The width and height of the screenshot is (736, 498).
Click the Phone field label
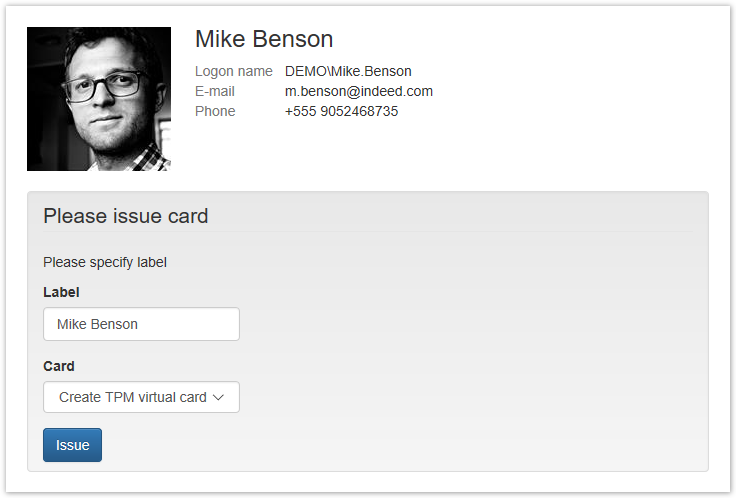coord(215,111)
